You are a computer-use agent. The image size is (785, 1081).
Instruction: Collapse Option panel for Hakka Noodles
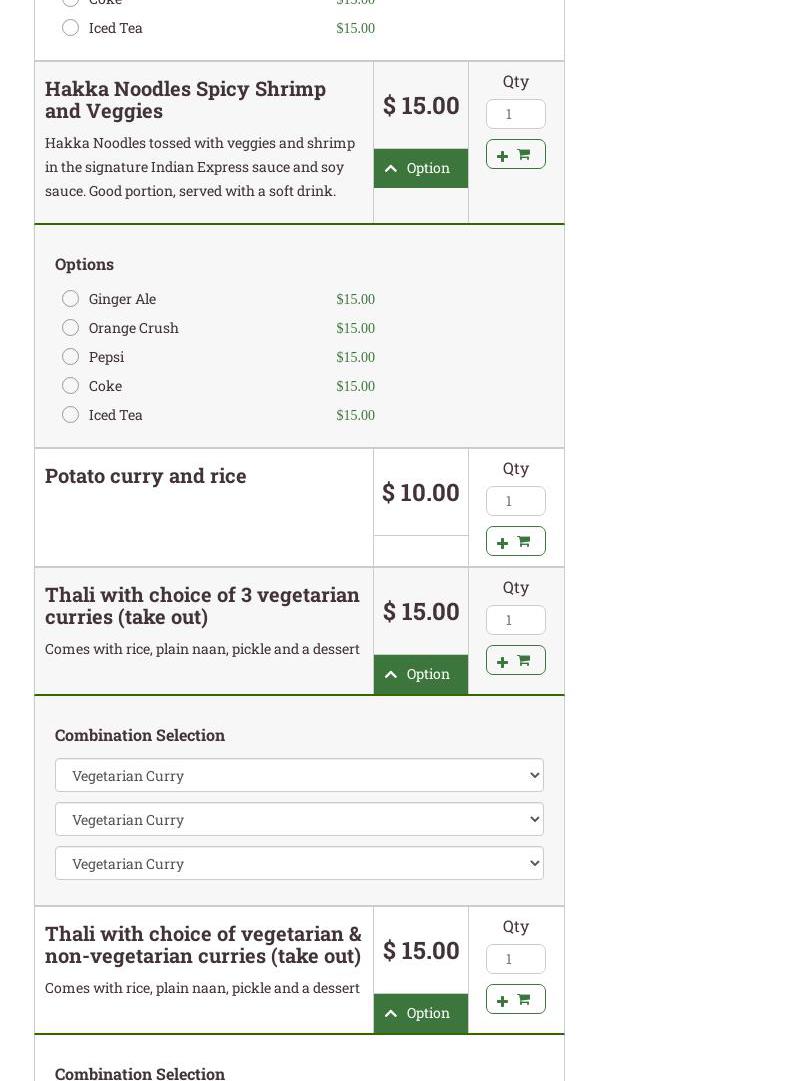(420, 168)
